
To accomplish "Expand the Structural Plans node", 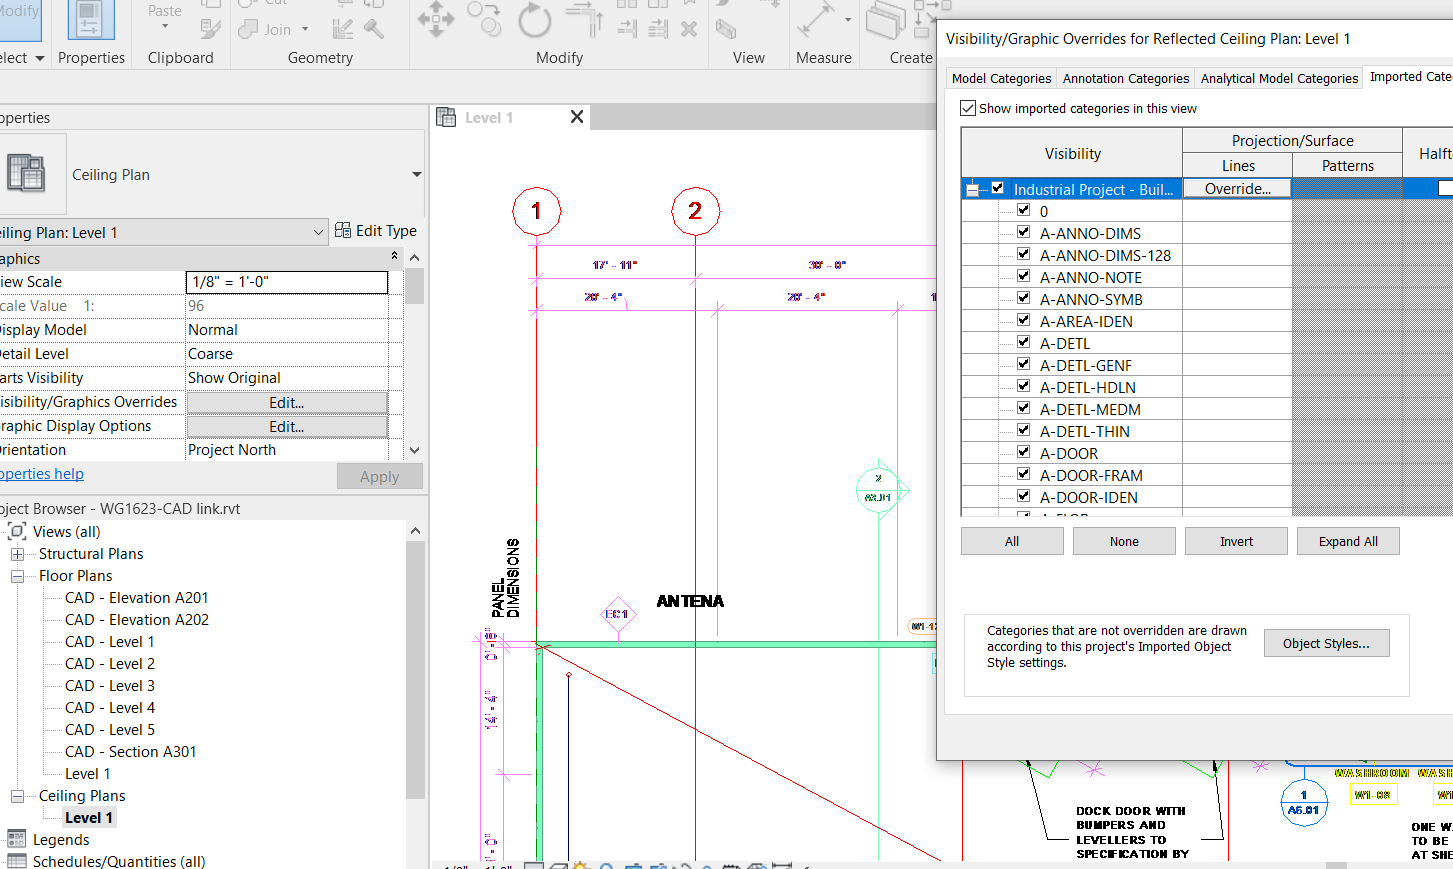I will [18, 553].
